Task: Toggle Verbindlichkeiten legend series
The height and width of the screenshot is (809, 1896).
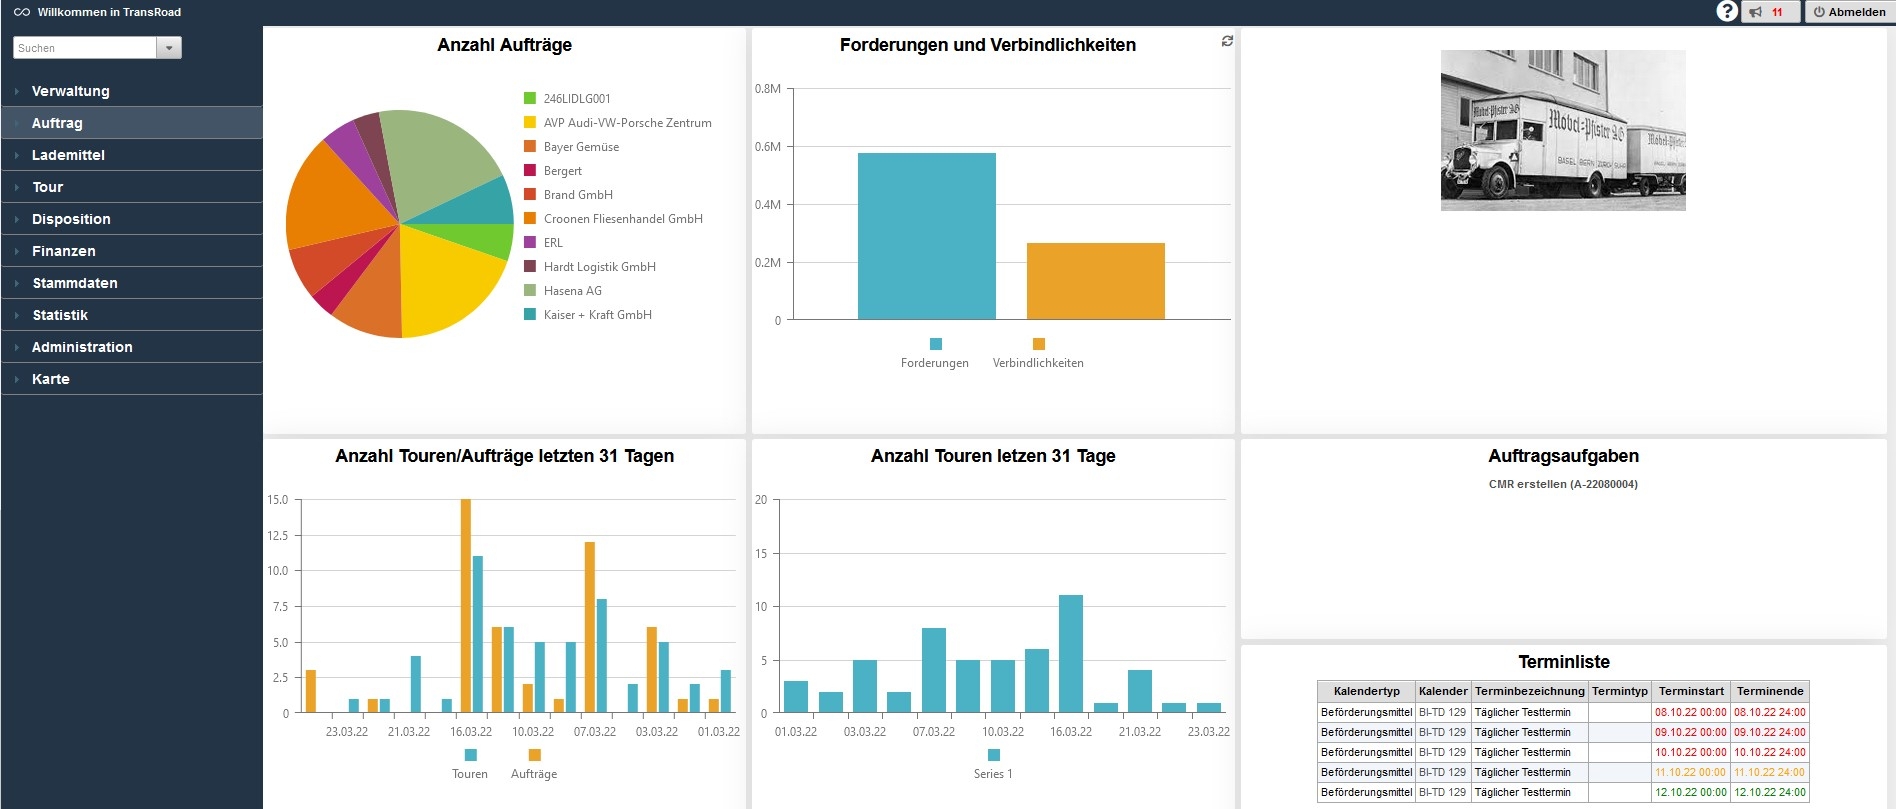Action: tap(1038, 353)
